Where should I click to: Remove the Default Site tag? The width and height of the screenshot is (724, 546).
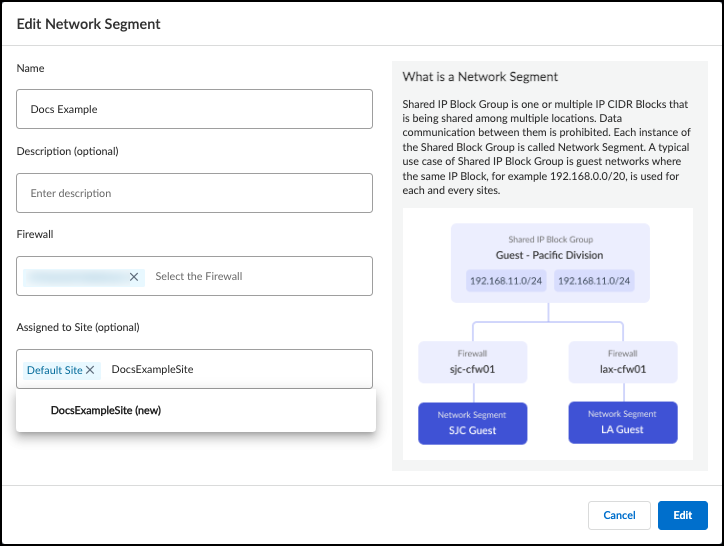click(91, 370)
